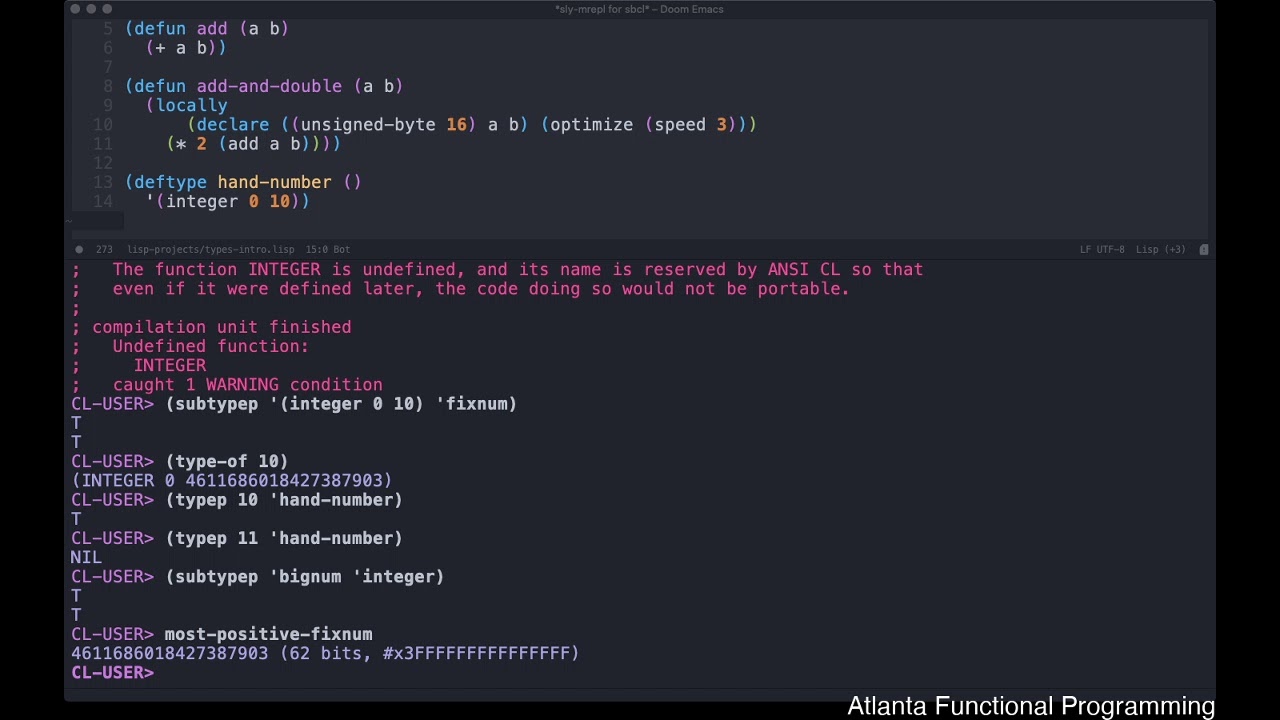Image resolution: width=1280 pixels, height=720 pixels.
Task: Click the 15:0 Bot position indicator
Action: [x=327, y=249]
